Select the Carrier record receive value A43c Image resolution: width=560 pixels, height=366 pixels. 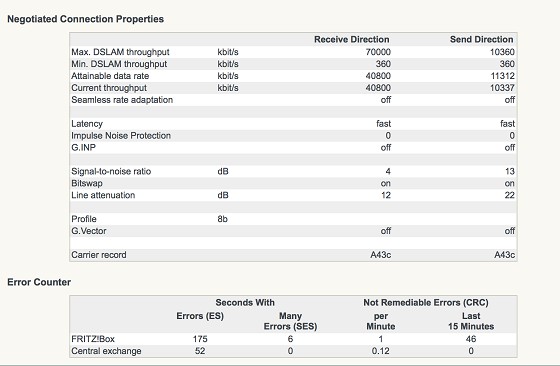381,255
